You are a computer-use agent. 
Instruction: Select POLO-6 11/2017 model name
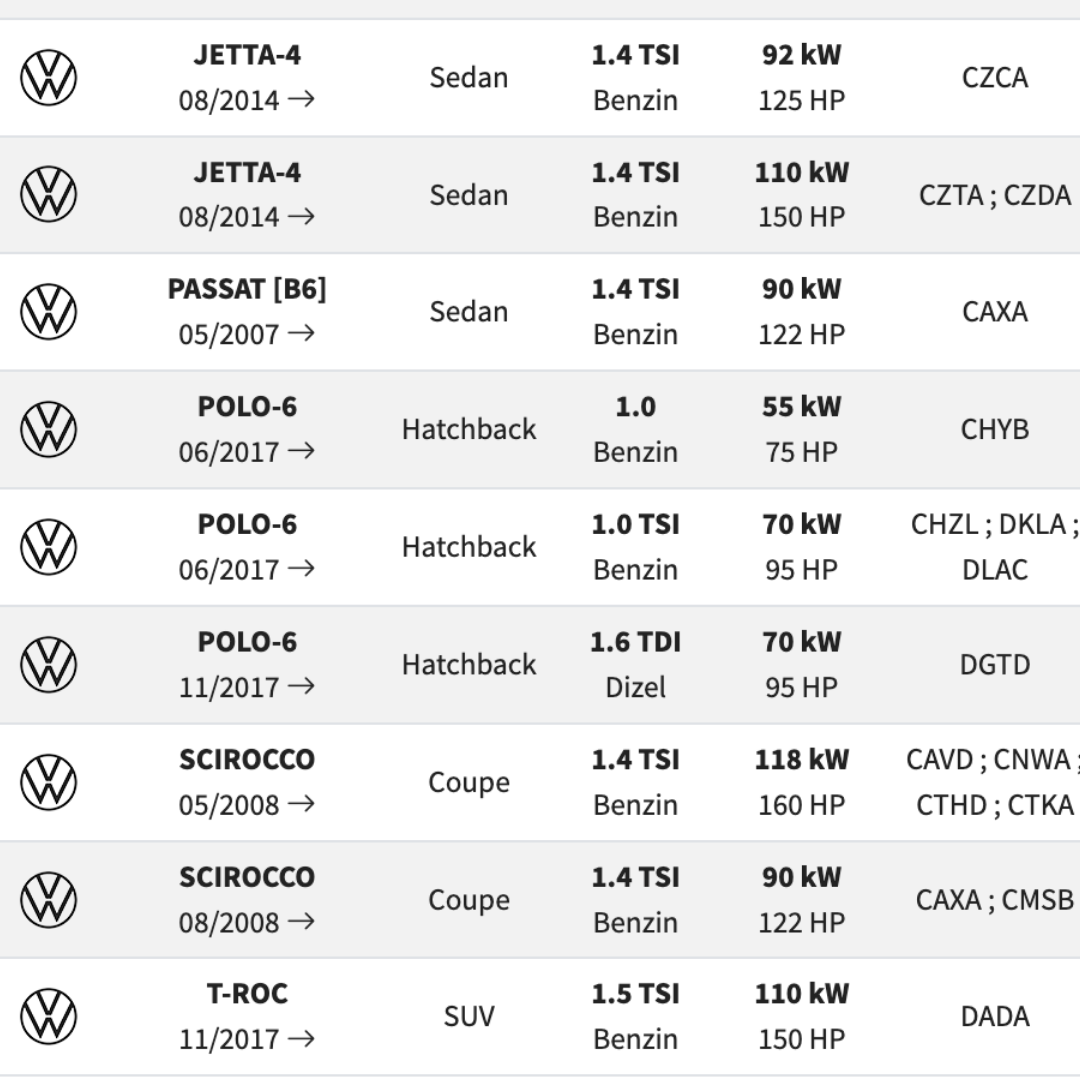click(247, 642)
